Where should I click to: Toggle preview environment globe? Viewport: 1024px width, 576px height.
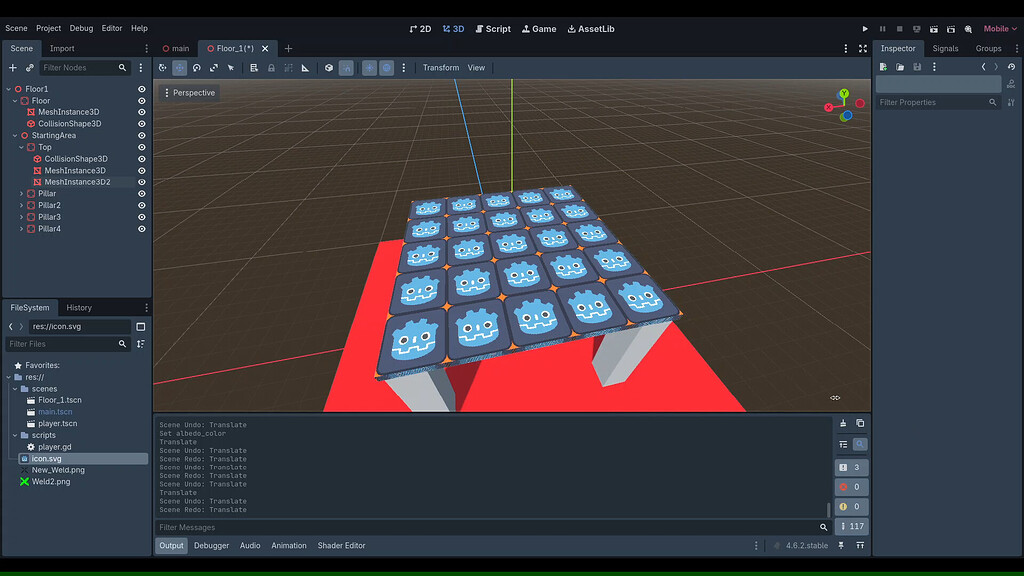(x=387, y=68)
